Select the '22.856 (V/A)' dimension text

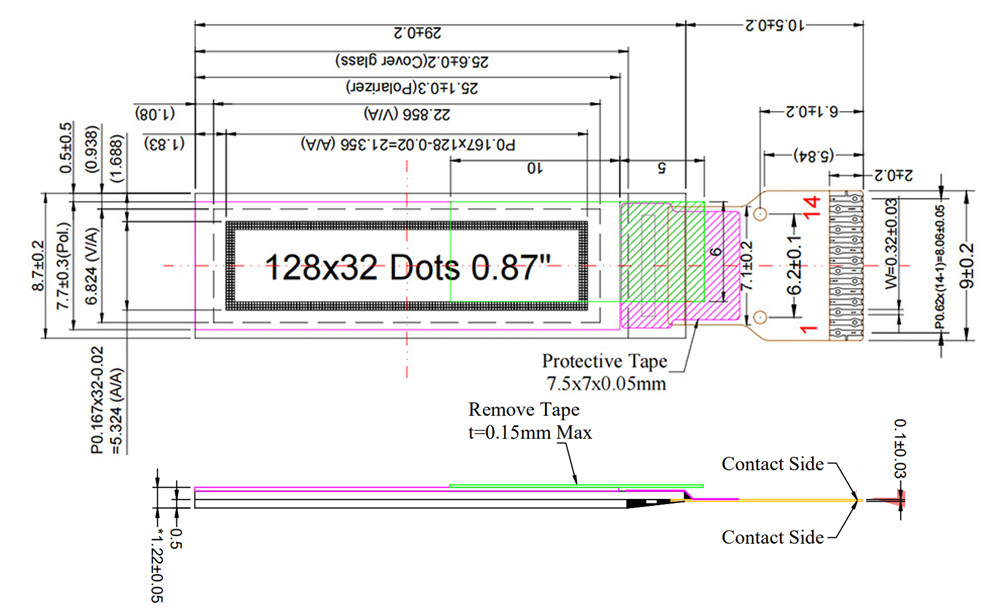(407, 113)
